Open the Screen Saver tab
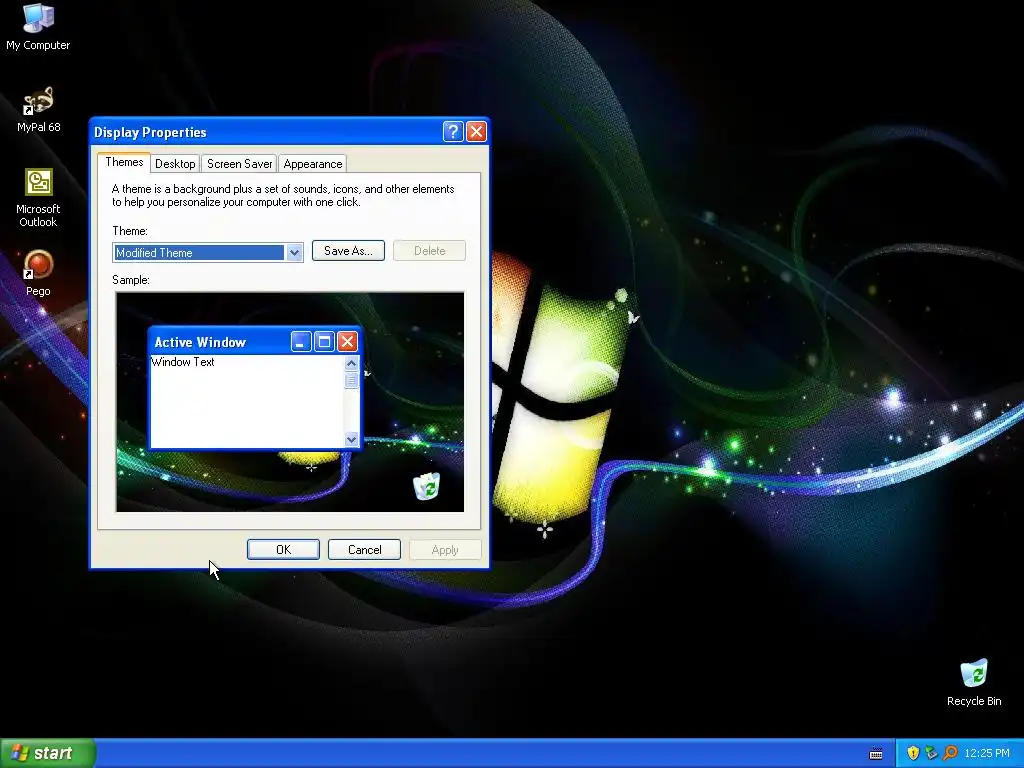Viewport: 1024px width, 768px height. pyautogui.click(x=239, y=164)
